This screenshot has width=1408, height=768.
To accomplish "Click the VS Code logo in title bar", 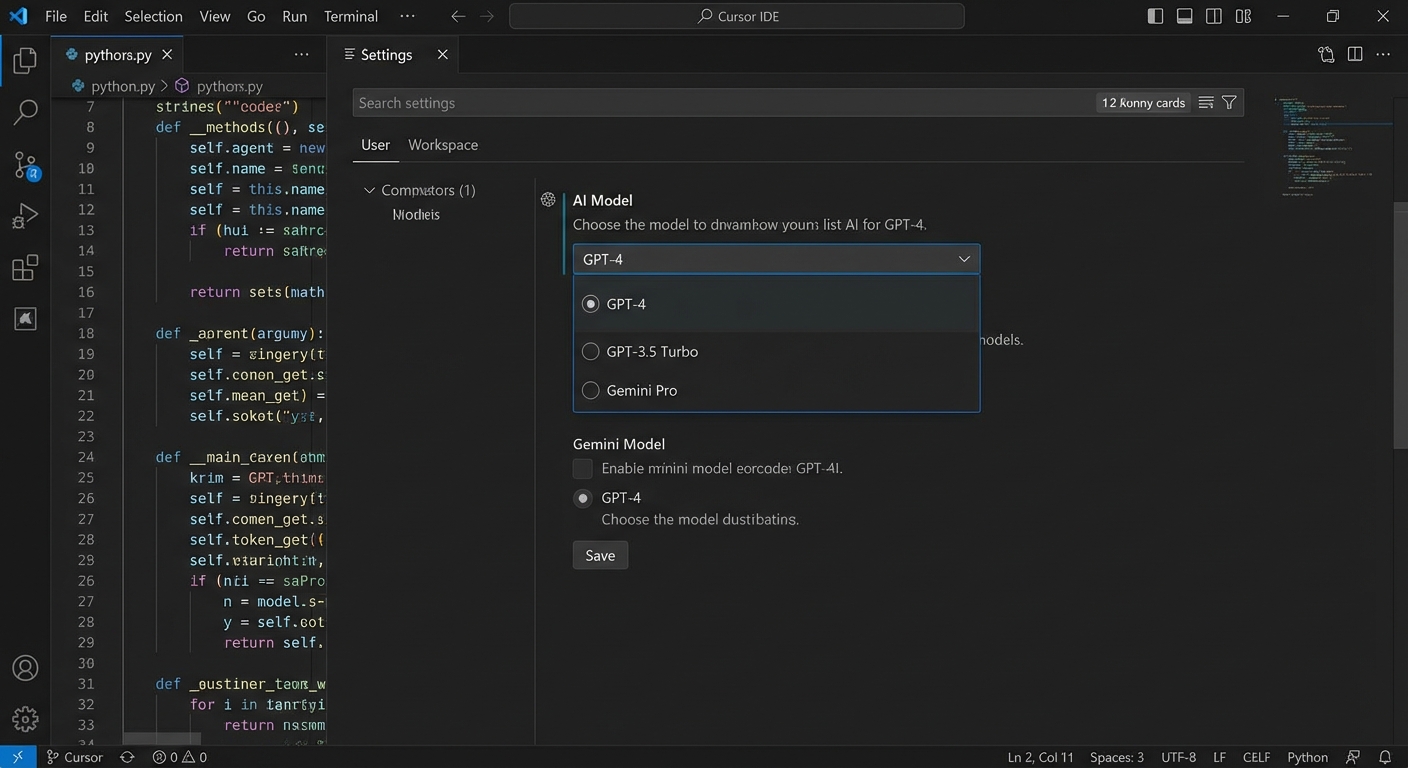I will pyautogui.click(x=18, y=16).
